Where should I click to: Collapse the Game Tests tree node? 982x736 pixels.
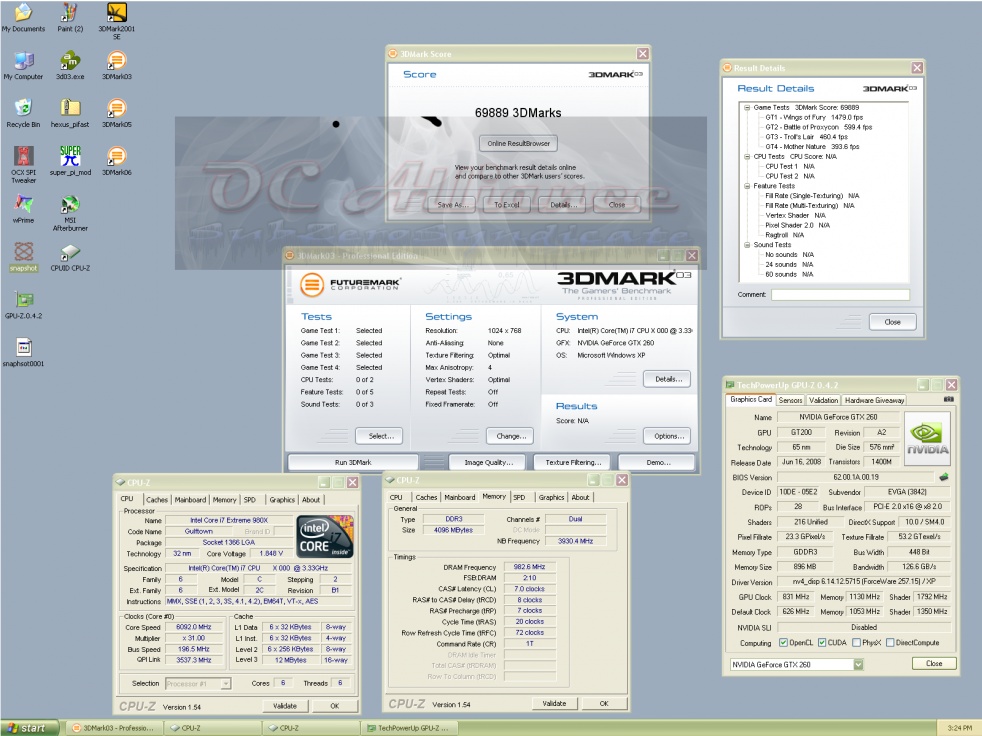(x=746, y=107)
